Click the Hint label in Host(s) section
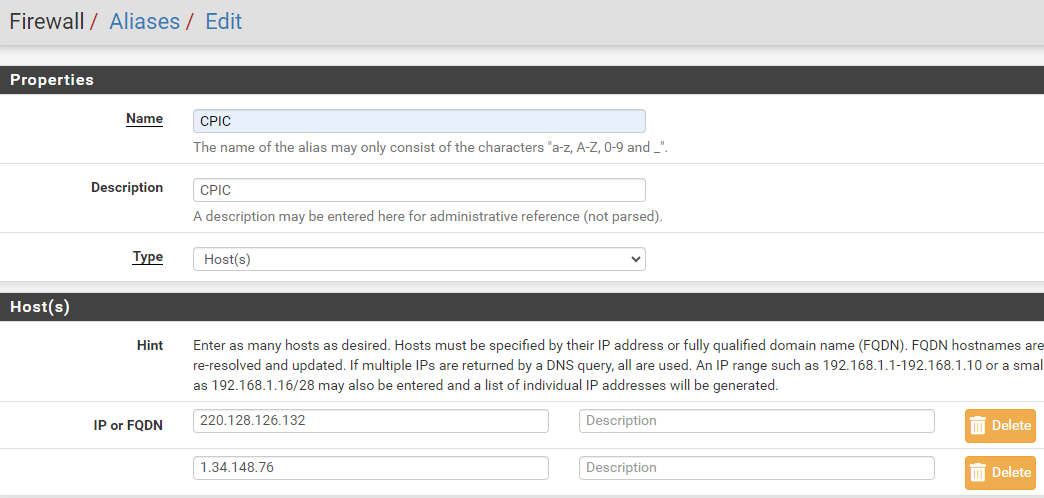 [149, 345]
